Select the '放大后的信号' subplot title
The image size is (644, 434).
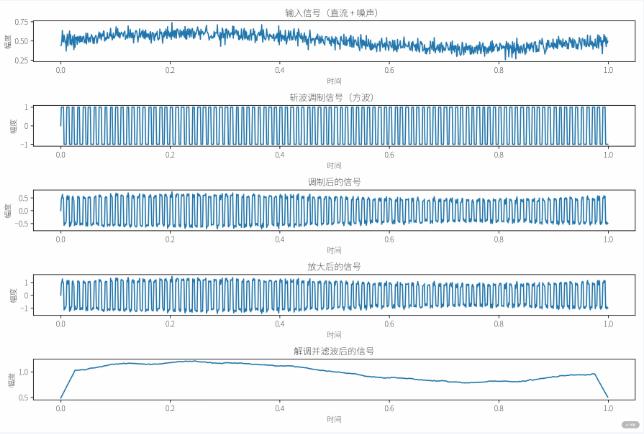pyautogui.click(x=334, y=267)
